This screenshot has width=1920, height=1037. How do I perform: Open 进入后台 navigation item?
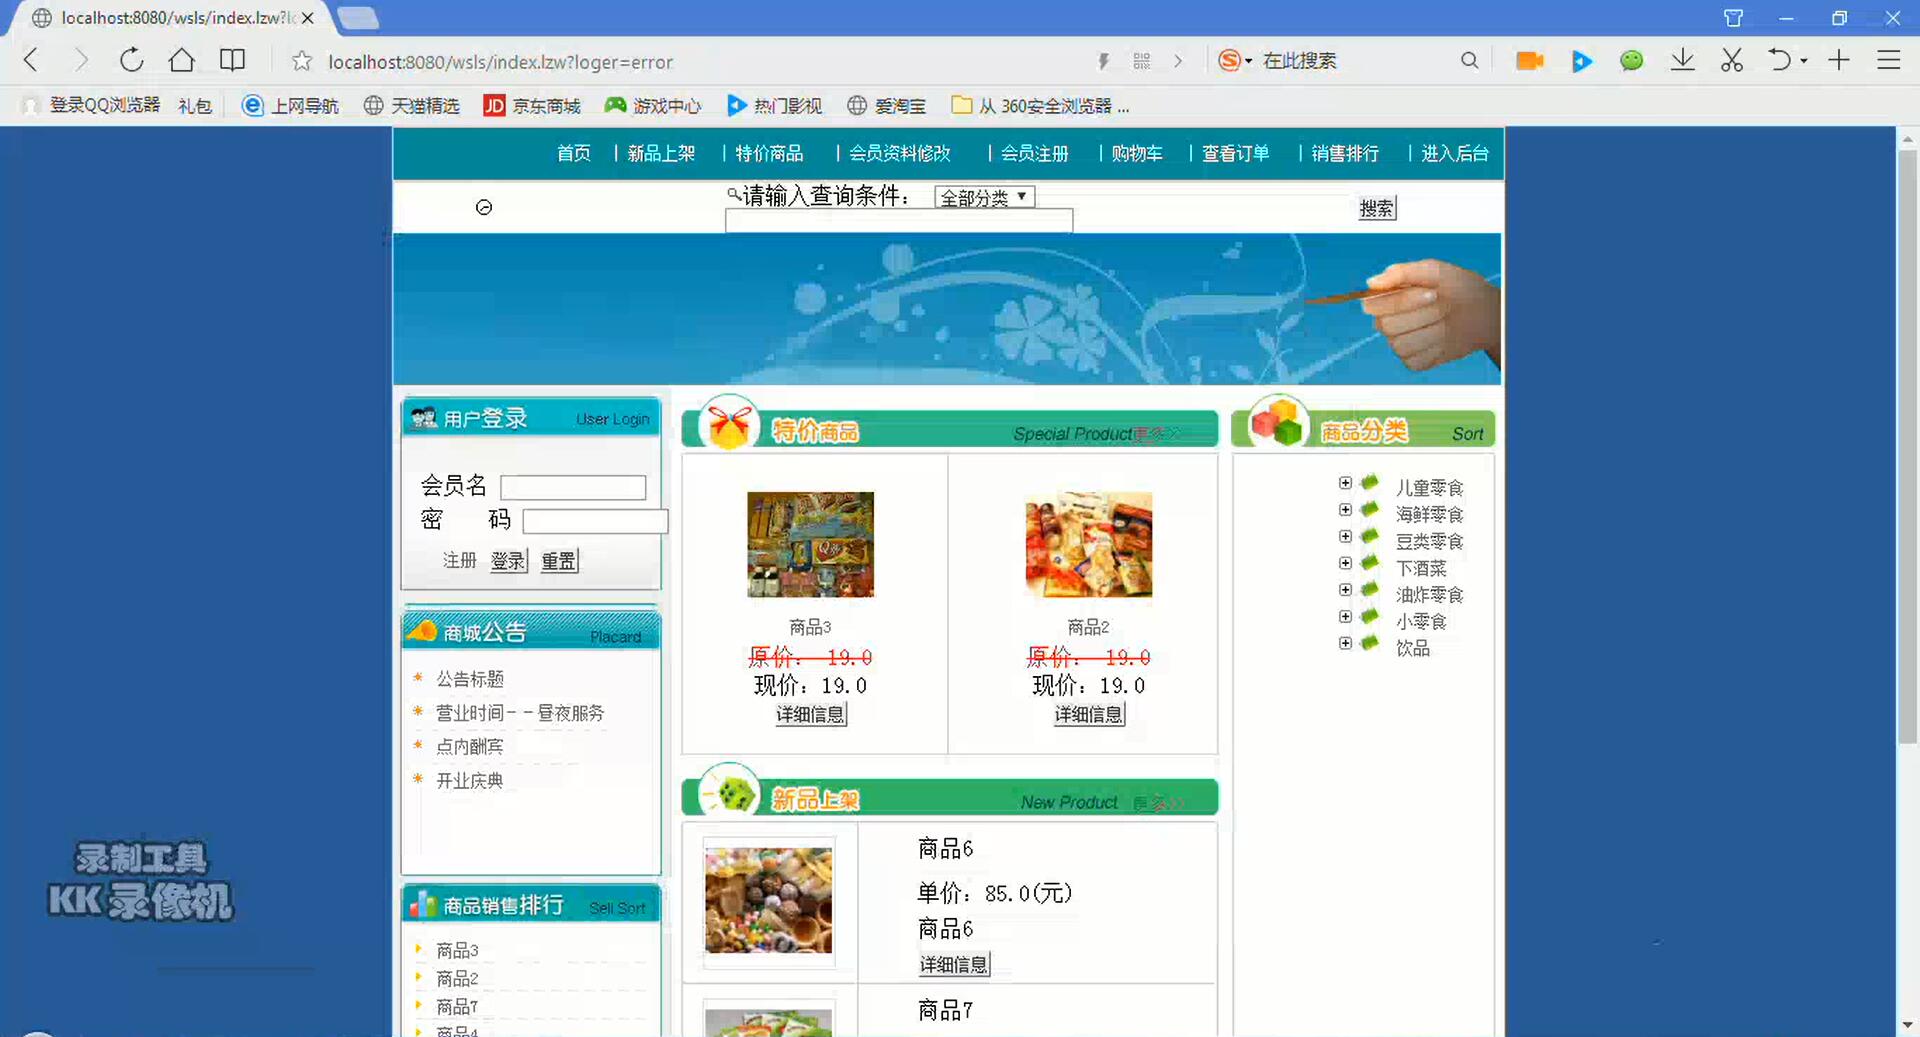point(1454,153)
